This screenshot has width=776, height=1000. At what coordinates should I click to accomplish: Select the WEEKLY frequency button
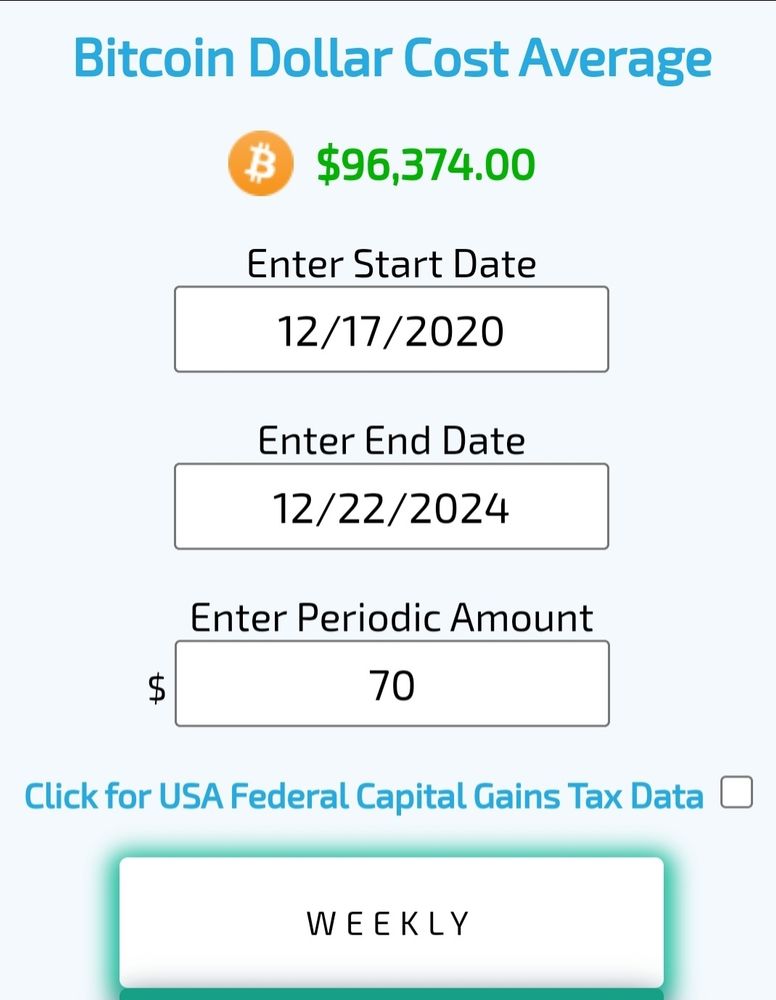[x=392, y=922]
